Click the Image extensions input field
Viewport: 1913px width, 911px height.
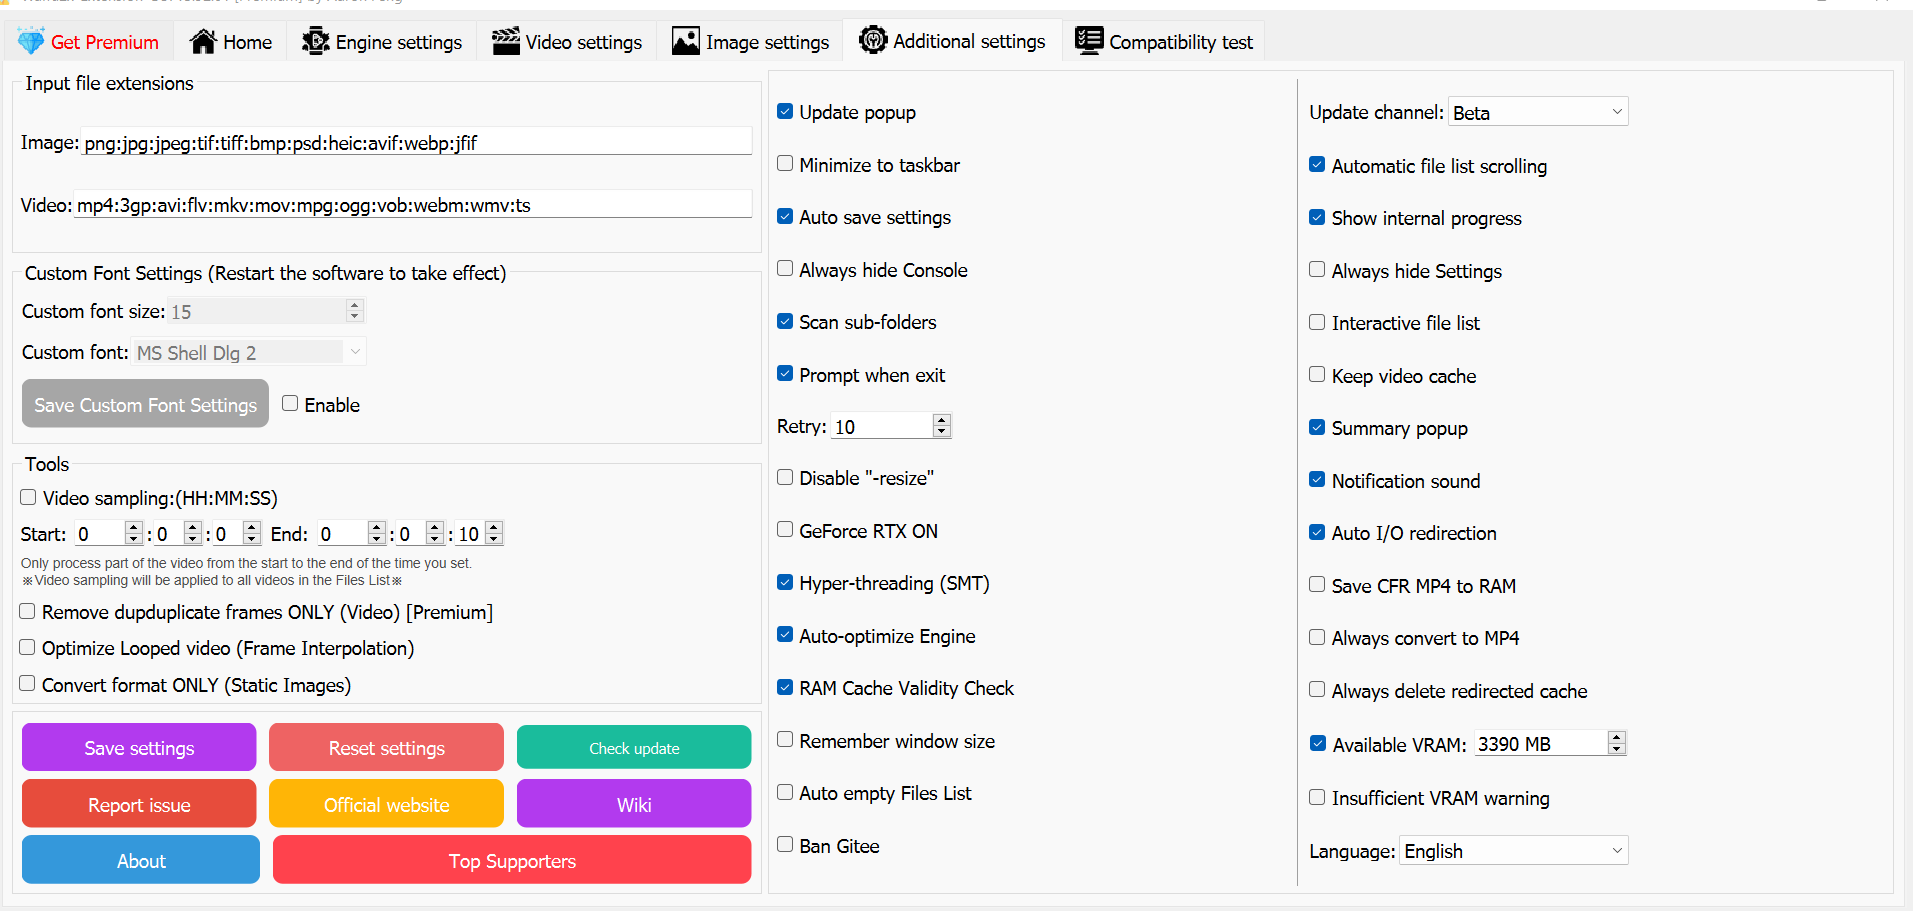416,142
